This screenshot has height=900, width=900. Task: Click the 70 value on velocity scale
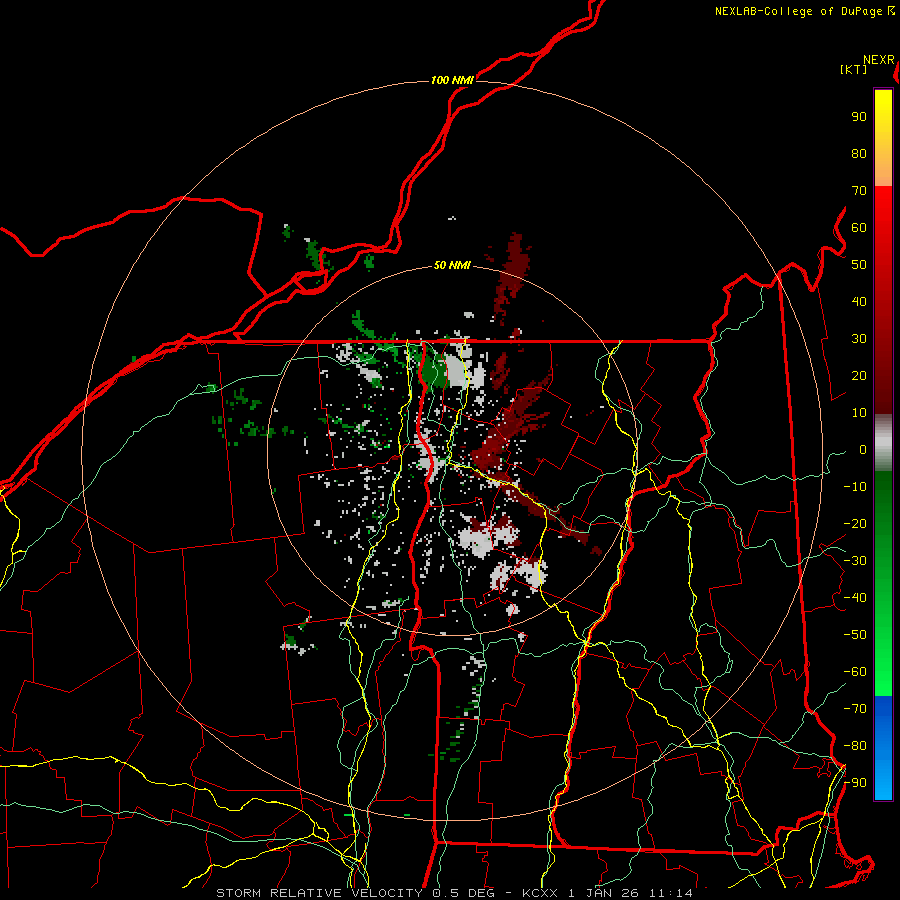pos(859,191)
